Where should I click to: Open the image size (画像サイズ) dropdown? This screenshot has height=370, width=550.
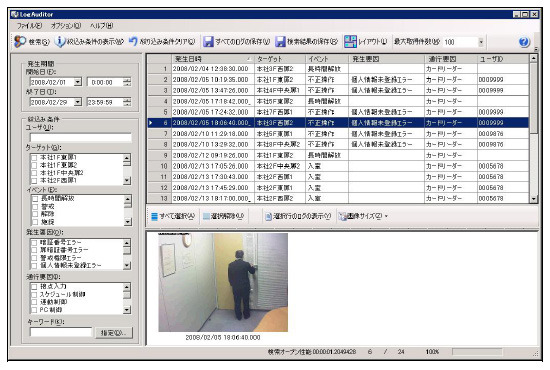point(386,216)
